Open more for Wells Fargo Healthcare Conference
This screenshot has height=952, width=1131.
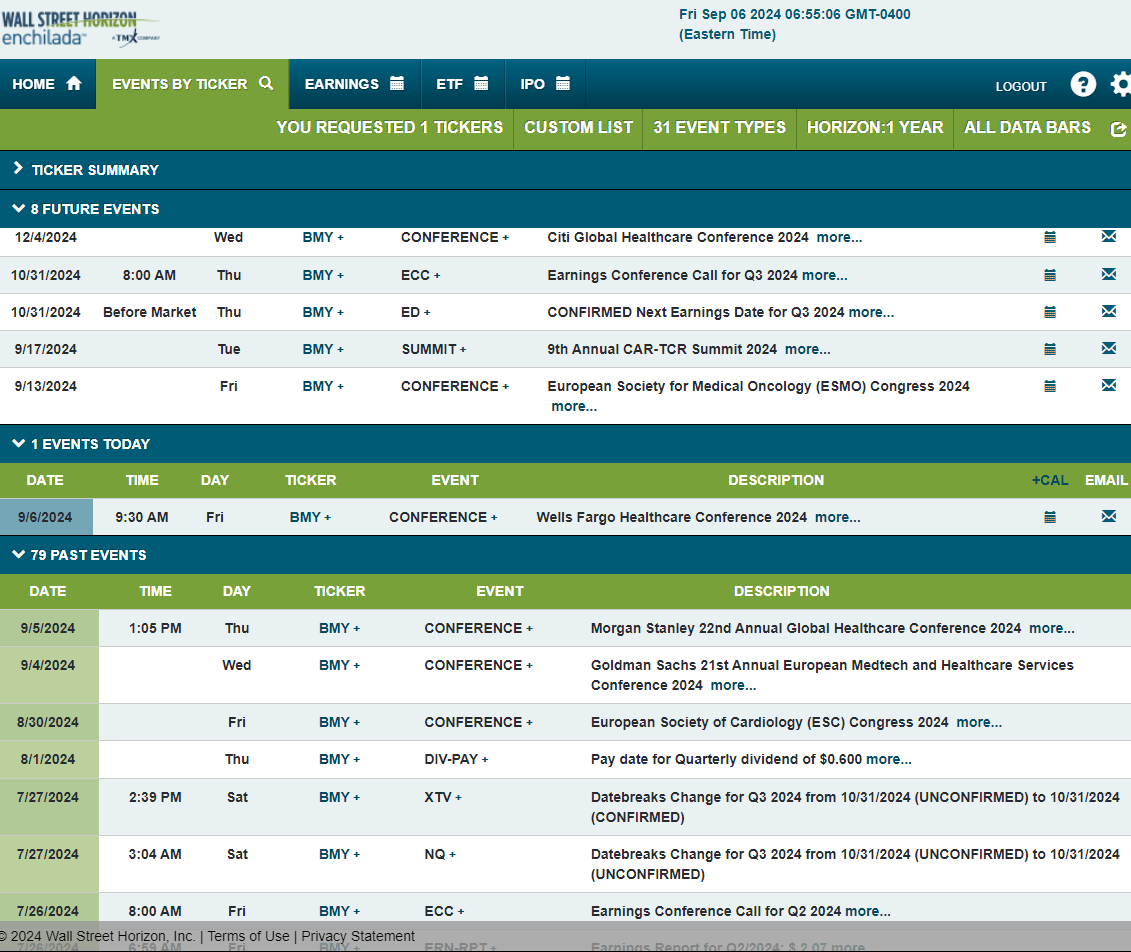pyautogui.click(x=837, y=517)
